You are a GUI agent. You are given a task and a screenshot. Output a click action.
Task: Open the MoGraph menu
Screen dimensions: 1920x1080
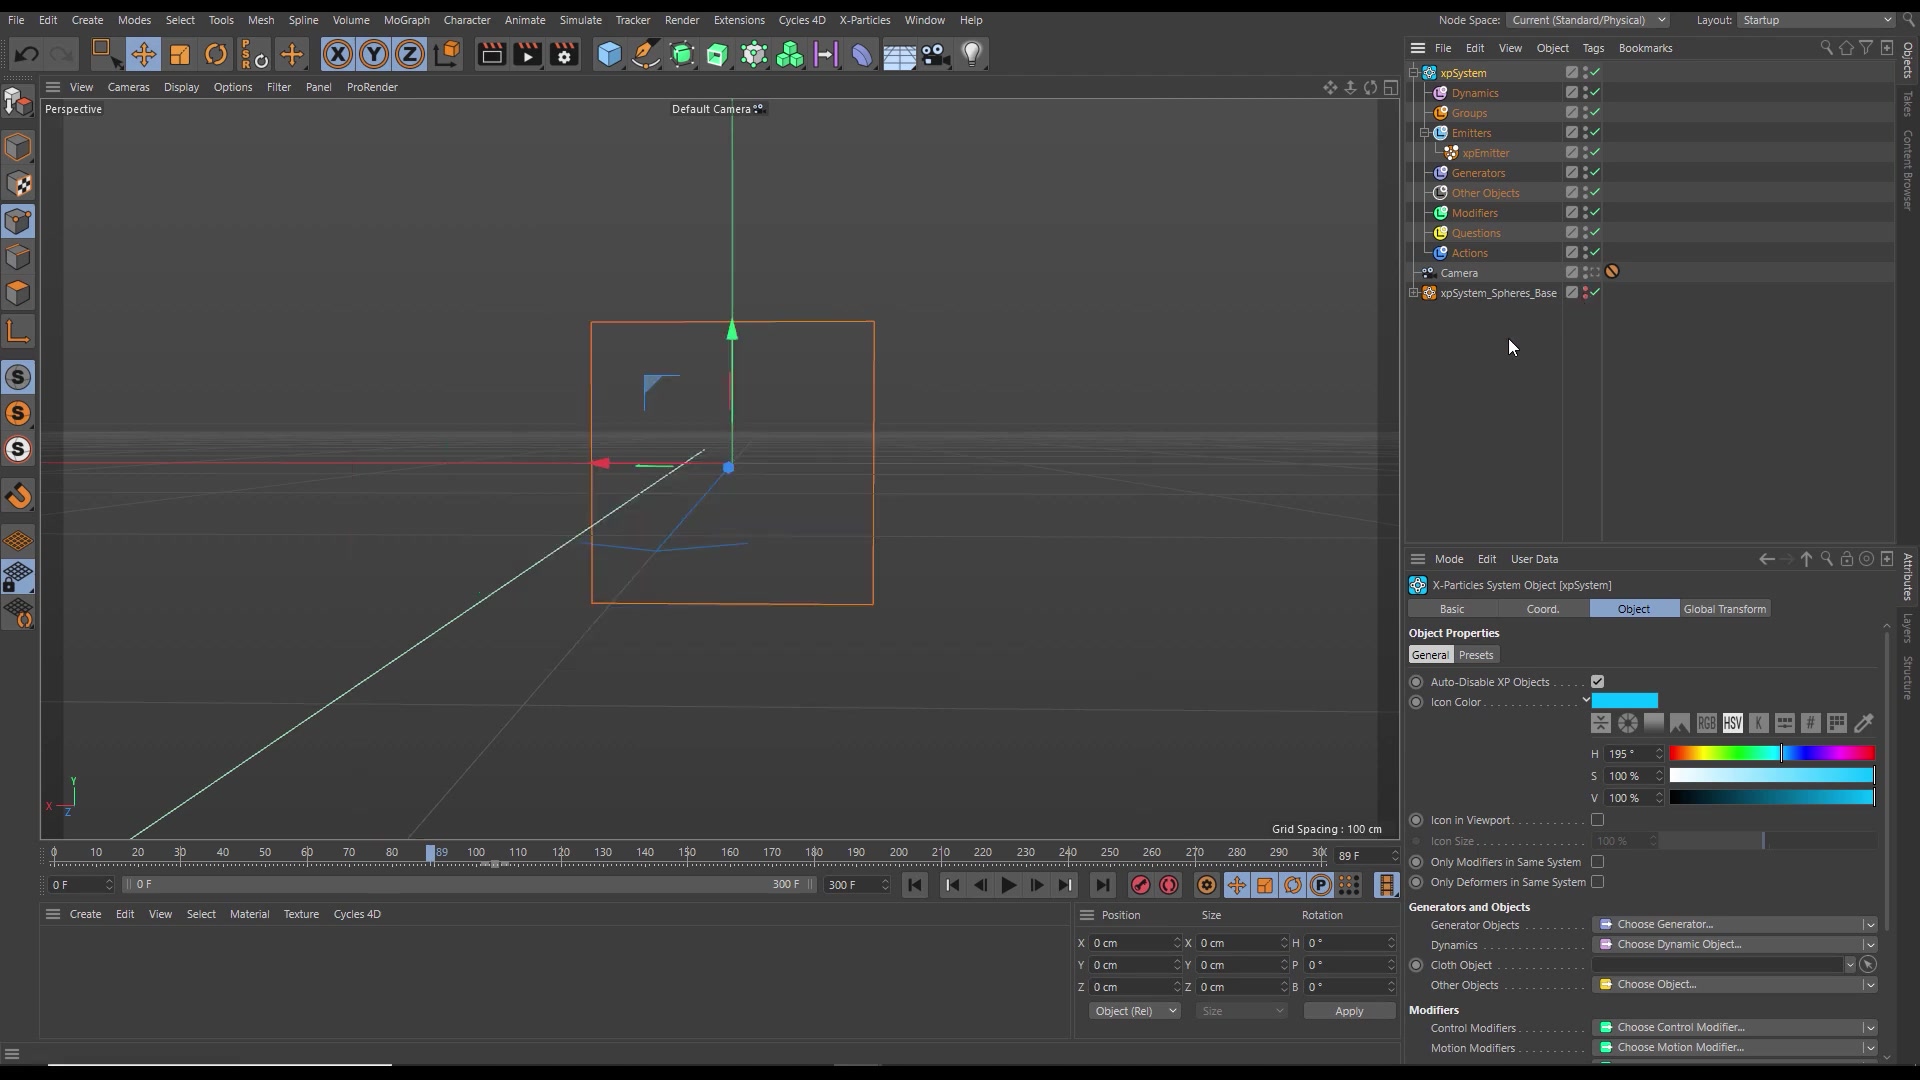tap(407, 19)
